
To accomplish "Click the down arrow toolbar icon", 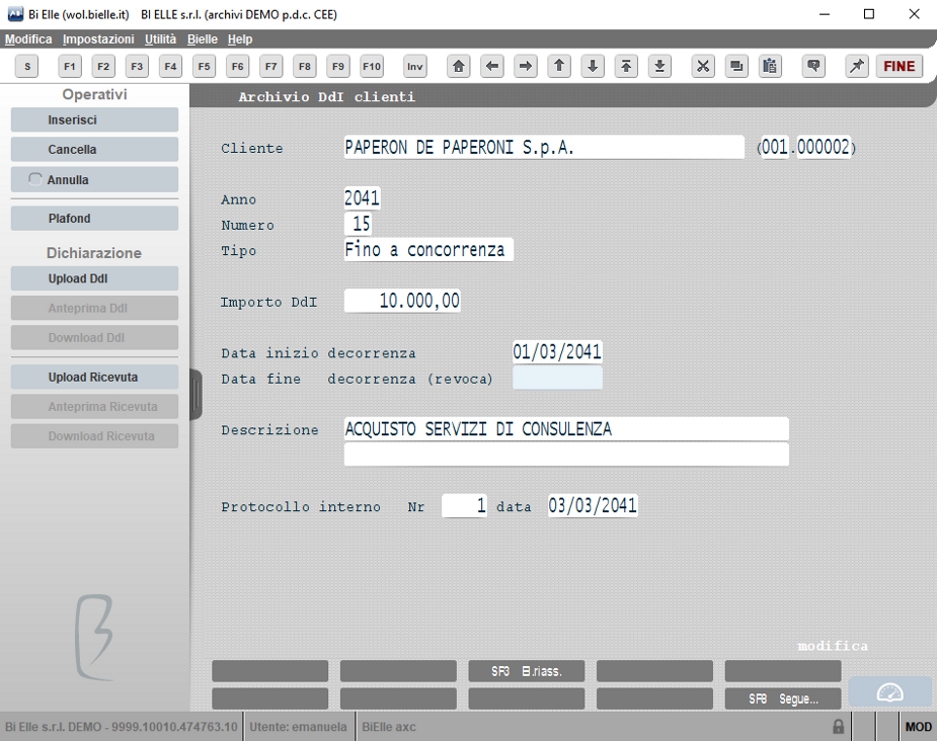I will click(592, 66).
